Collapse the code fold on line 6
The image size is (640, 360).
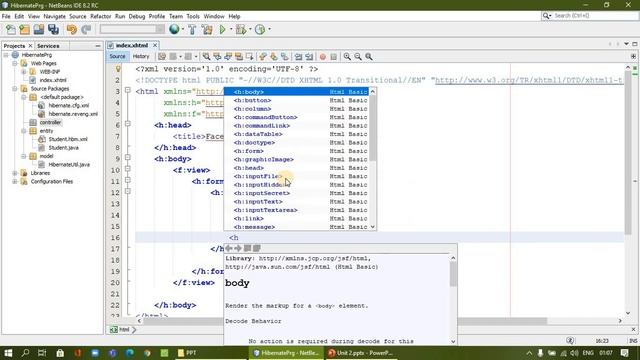pos(128,124)
